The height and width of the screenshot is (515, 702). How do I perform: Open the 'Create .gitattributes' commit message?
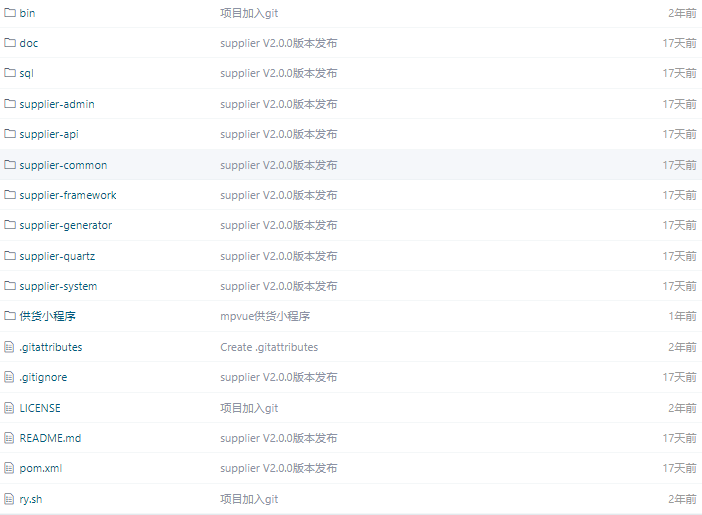(x=269, y=347)
